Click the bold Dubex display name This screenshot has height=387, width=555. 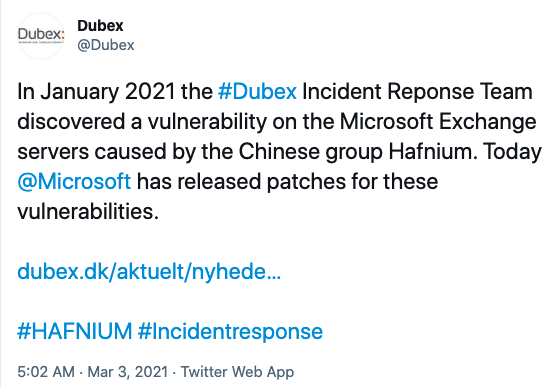100,25
